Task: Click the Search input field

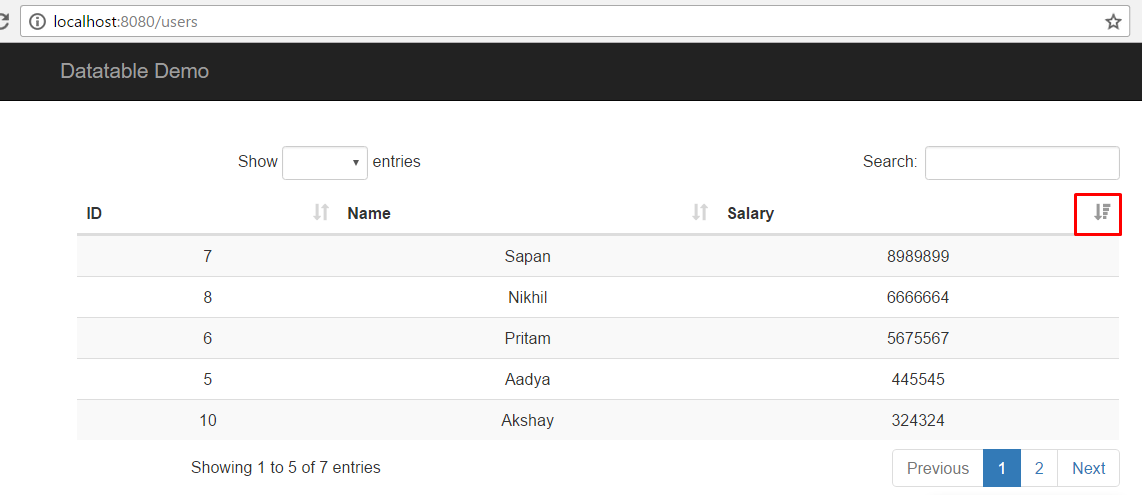Action: 1022,162
